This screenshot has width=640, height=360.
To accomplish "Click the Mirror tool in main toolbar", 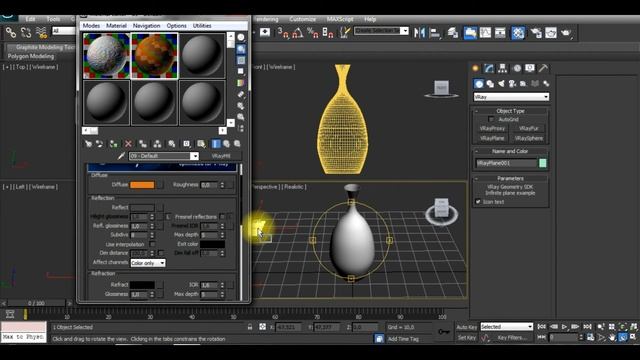I will click(x=420, y=33).
